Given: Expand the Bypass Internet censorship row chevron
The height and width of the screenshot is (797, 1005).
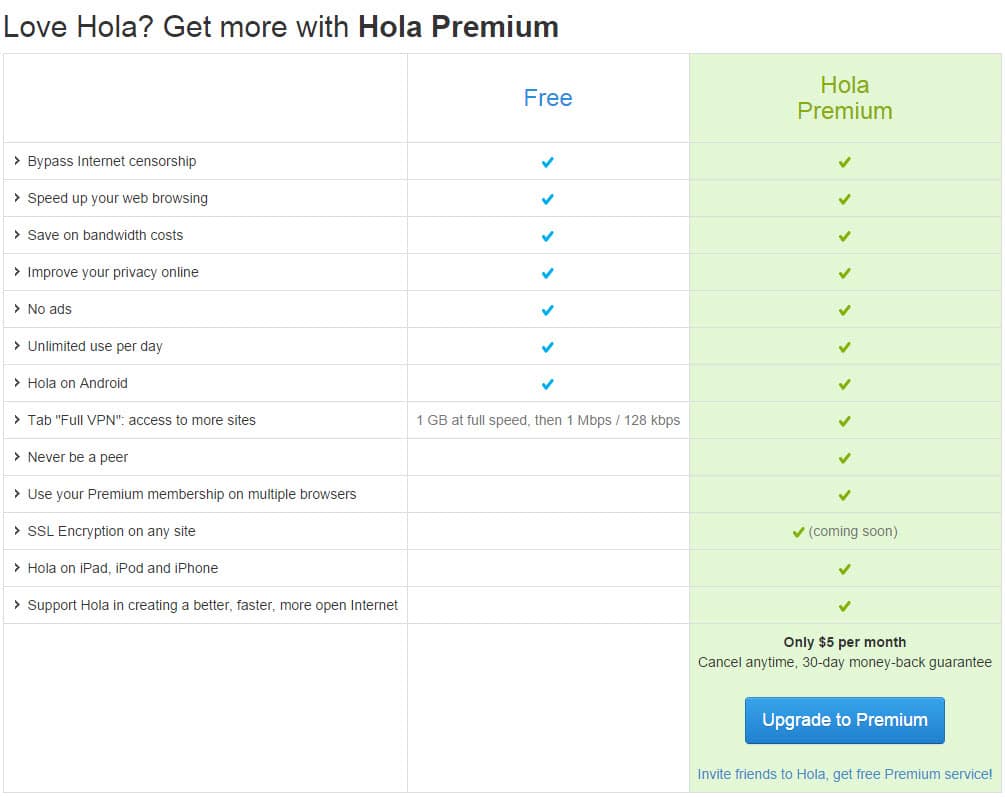Looking at the screenshot, I should pyautogui.click(x=17, y=161).
